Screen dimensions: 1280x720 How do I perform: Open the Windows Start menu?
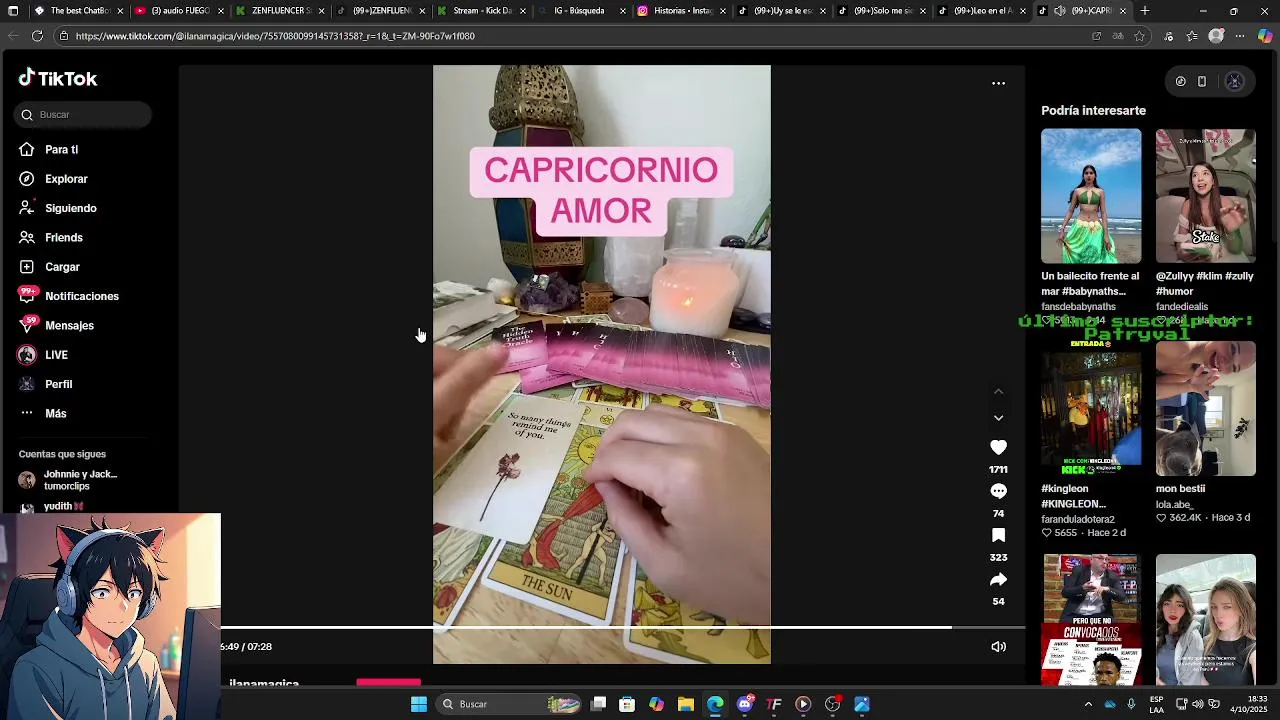tap(419, 704)
